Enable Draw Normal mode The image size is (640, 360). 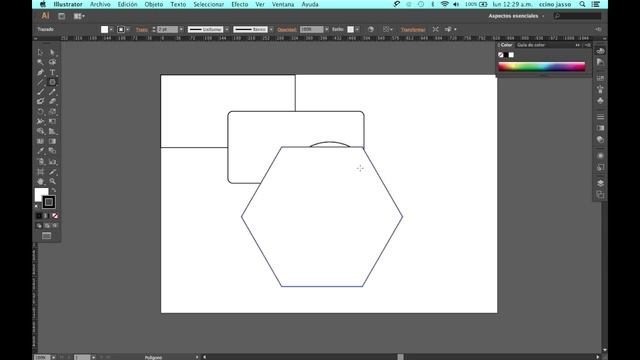click(x=39, y=225)
